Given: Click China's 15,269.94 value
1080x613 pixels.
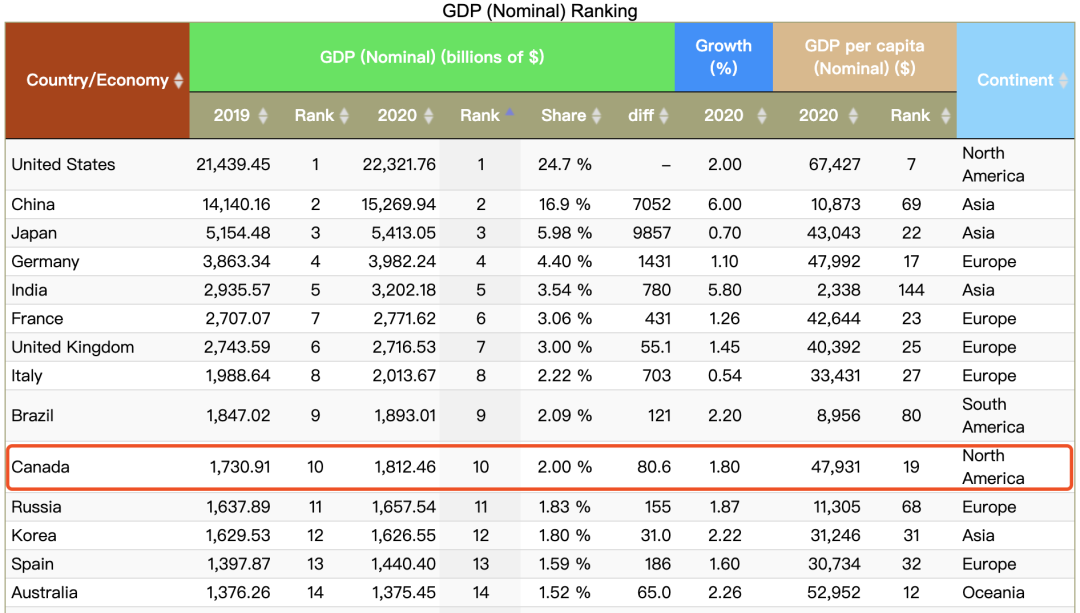Looking at the screenshot, I should pyautogui.click(x=399, y=205).
